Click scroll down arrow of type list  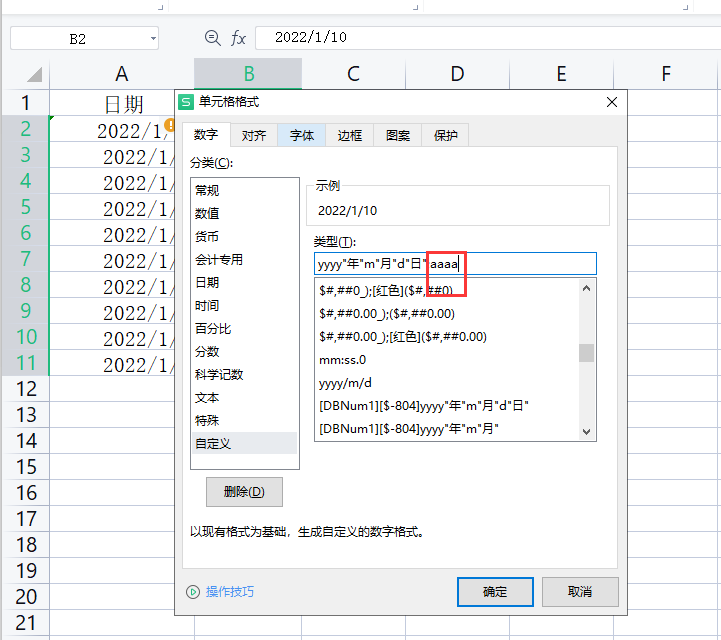tap(586, 432)
